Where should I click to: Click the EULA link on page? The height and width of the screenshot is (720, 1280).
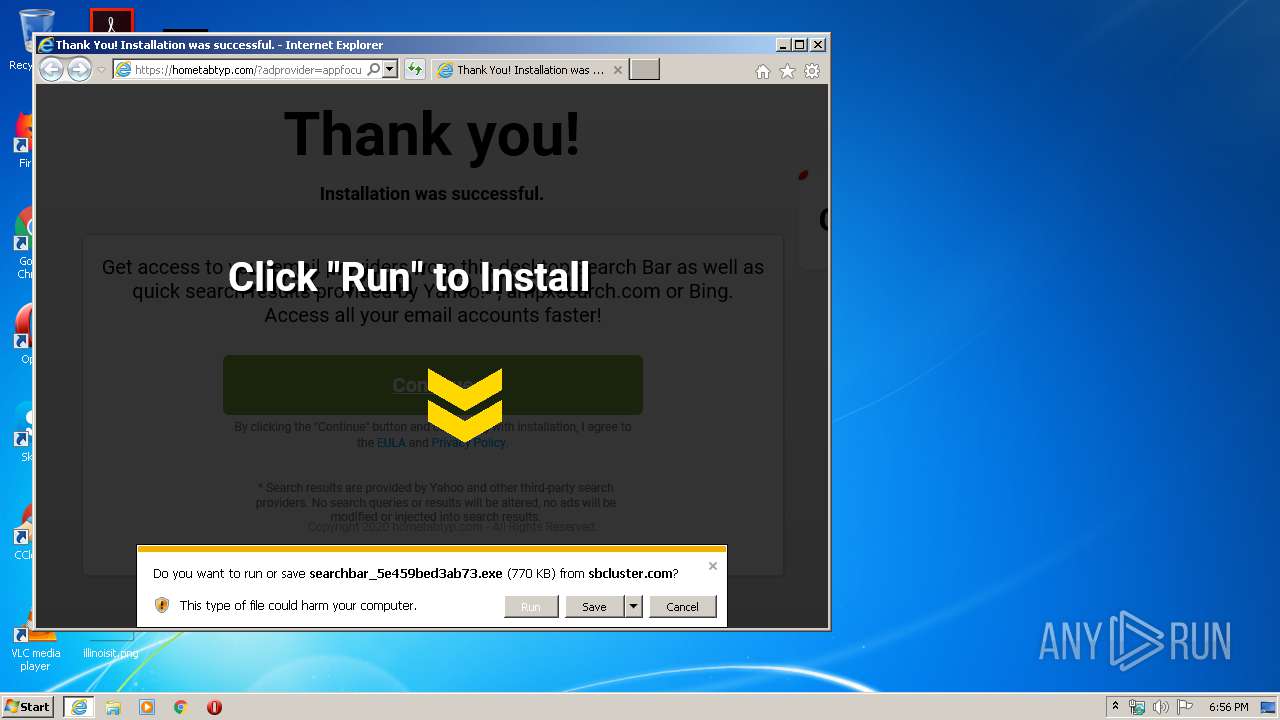(x=391, y=442)
